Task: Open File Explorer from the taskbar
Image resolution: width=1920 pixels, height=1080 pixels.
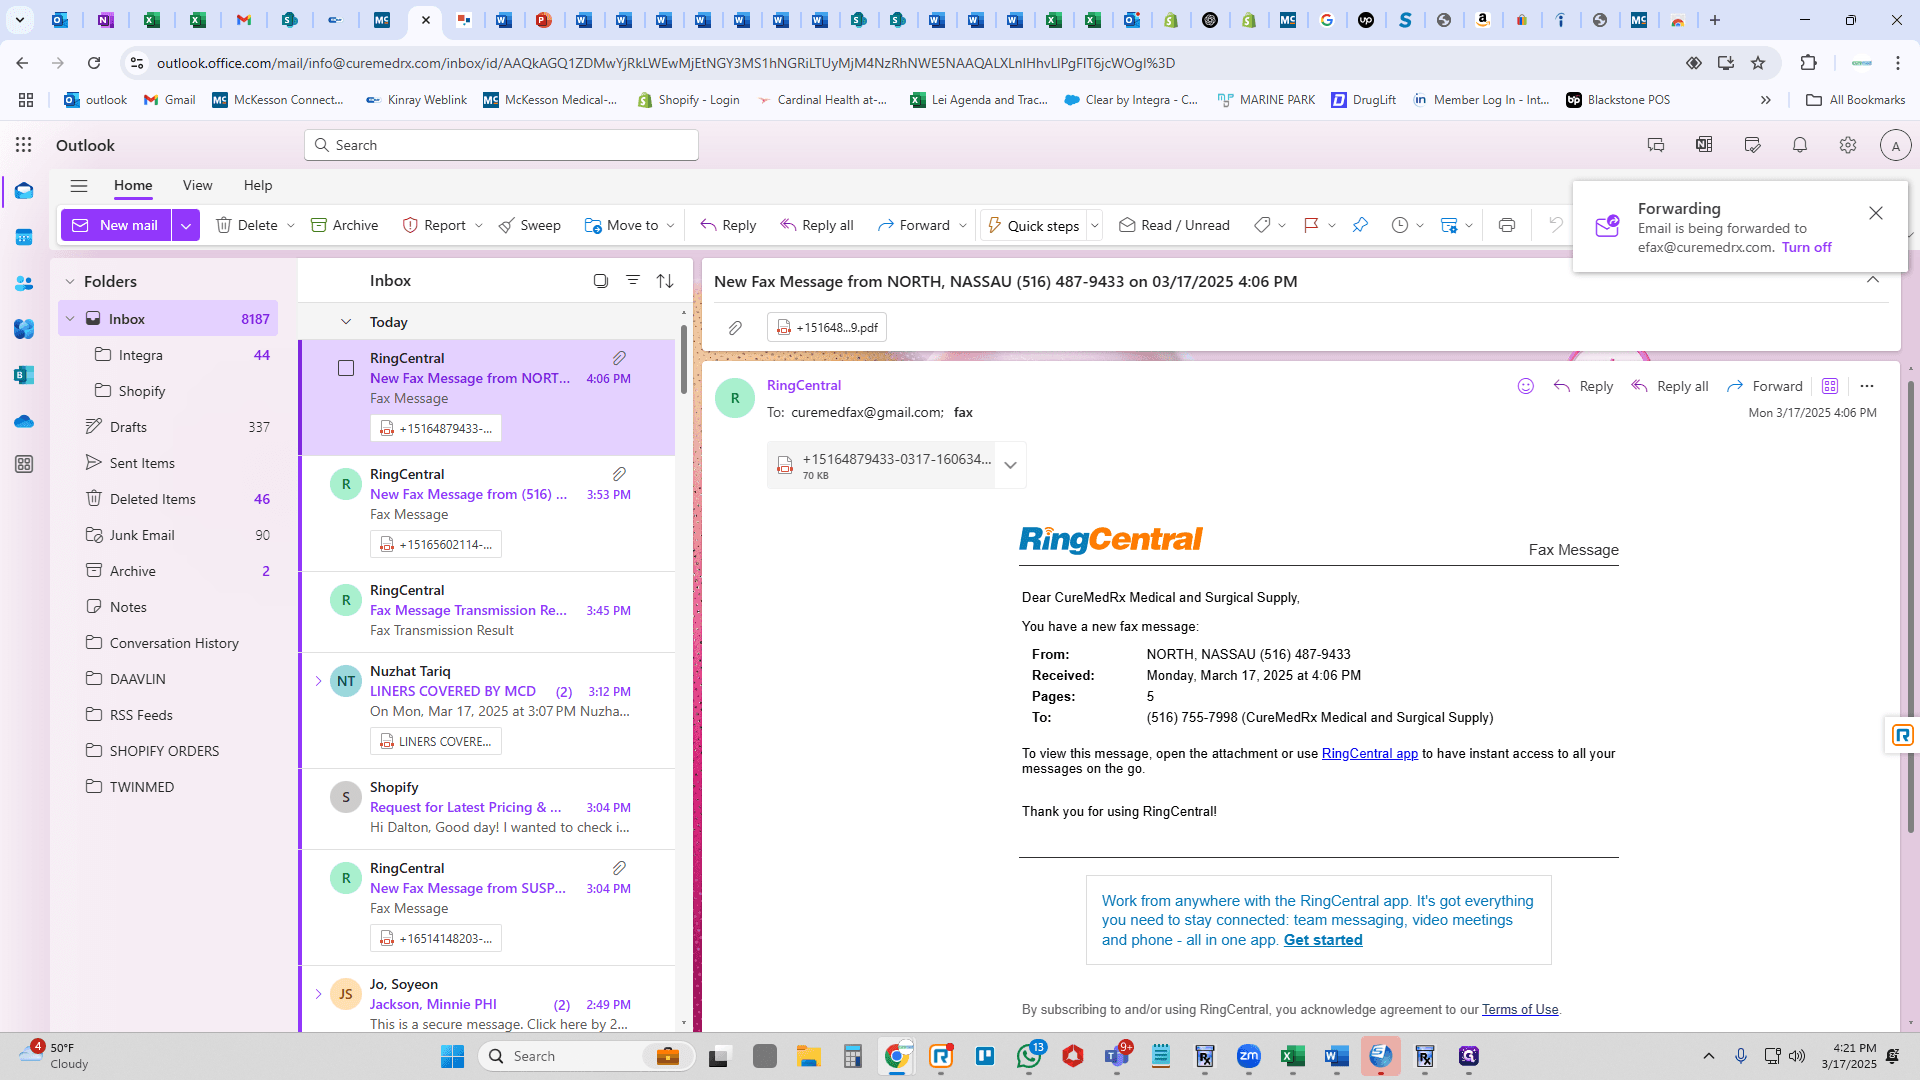Action: coord(808,1056)
